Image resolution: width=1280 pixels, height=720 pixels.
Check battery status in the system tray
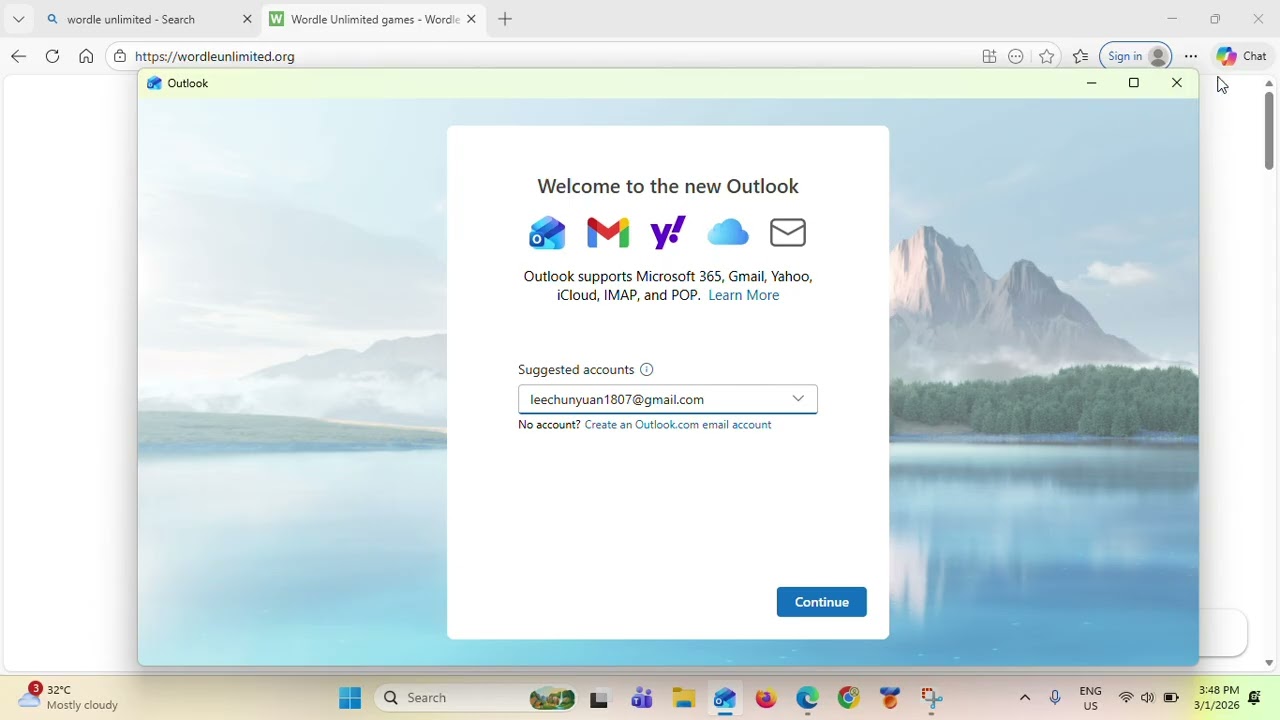1171,698
